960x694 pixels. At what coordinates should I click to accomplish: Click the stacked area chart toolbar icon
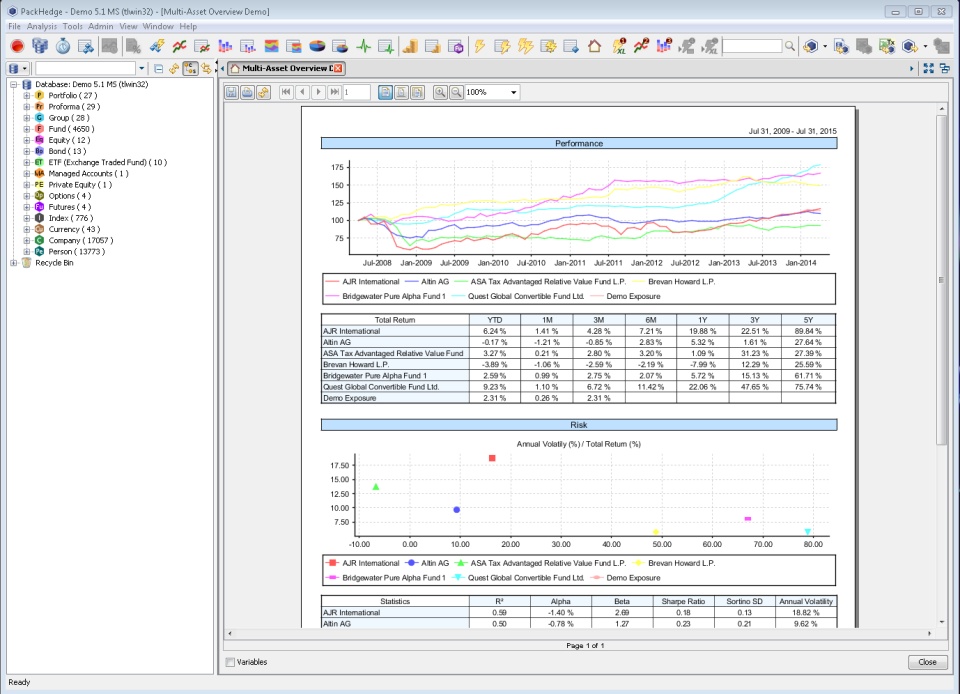click(271, 46)
